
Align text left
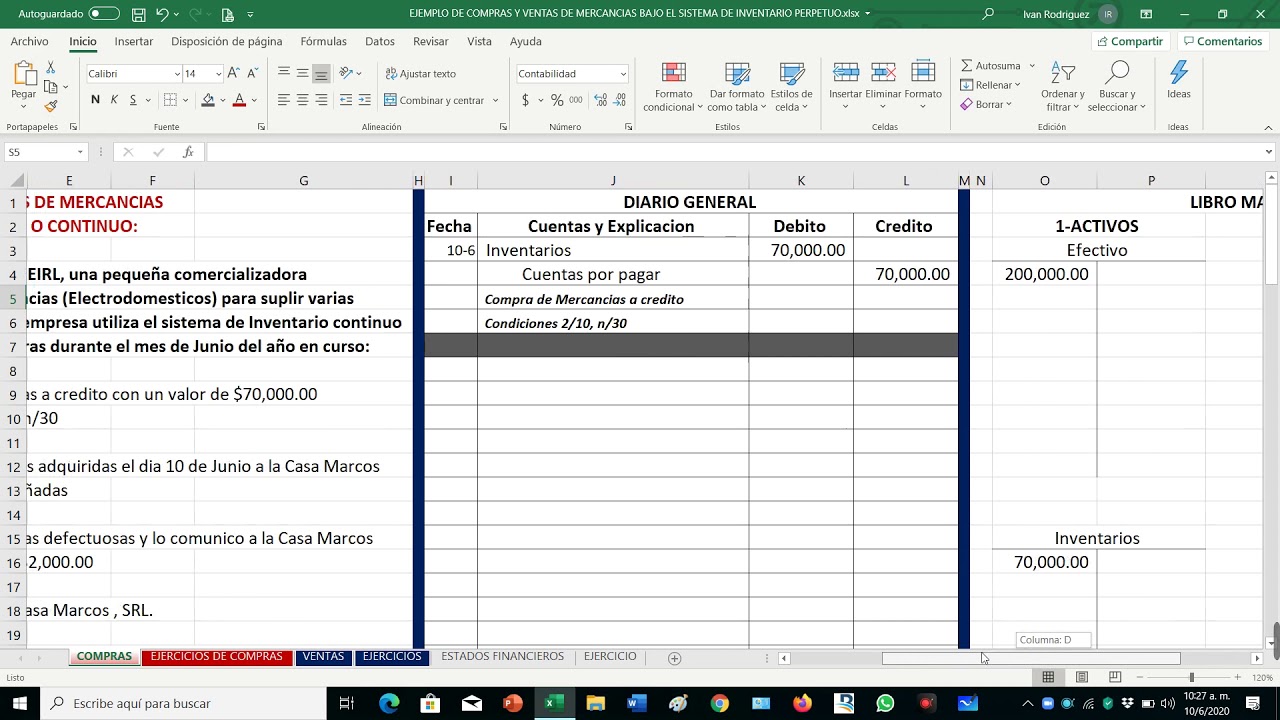click(284, 100)
